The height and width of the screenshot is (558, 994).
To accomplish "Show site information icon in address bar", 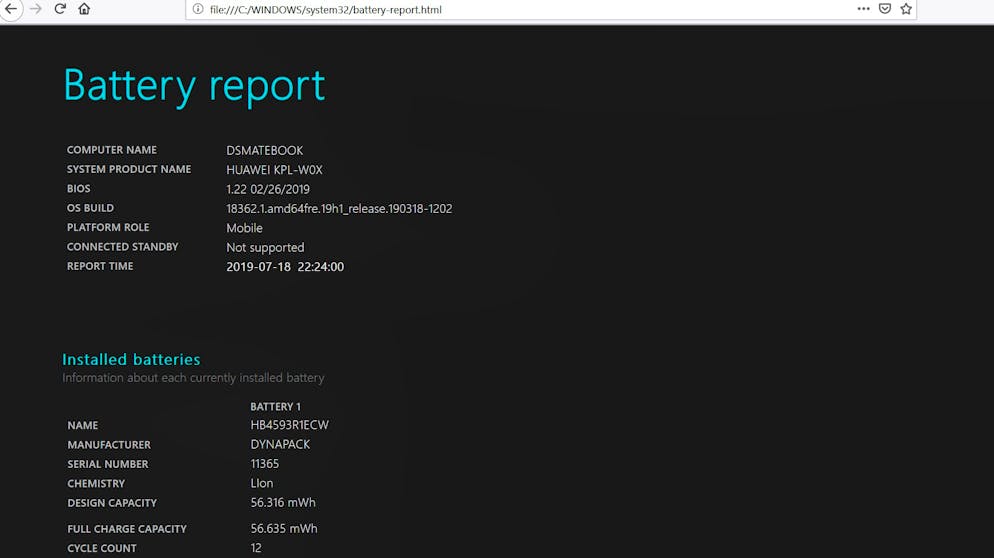I will click(198, 9).
